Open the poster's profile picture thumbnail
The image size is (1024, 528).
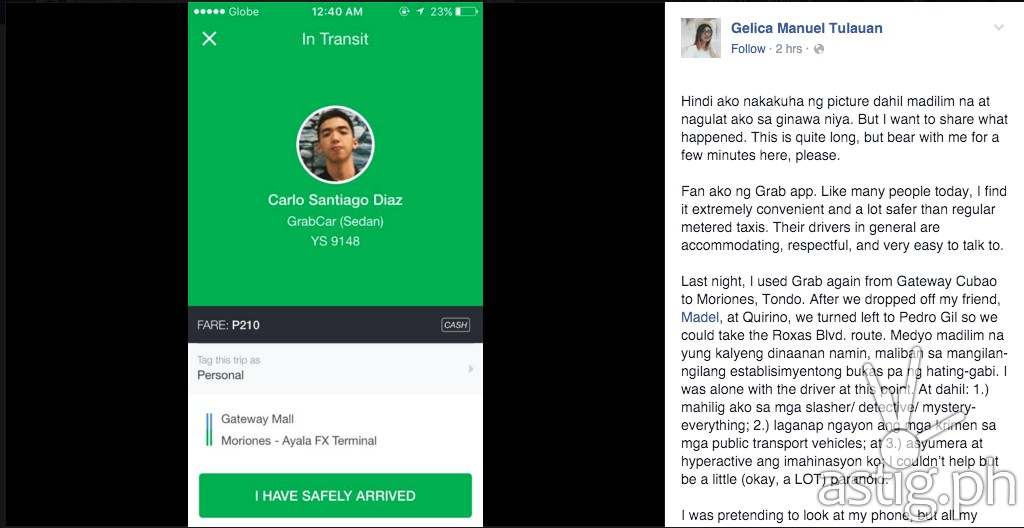[701, 38]
